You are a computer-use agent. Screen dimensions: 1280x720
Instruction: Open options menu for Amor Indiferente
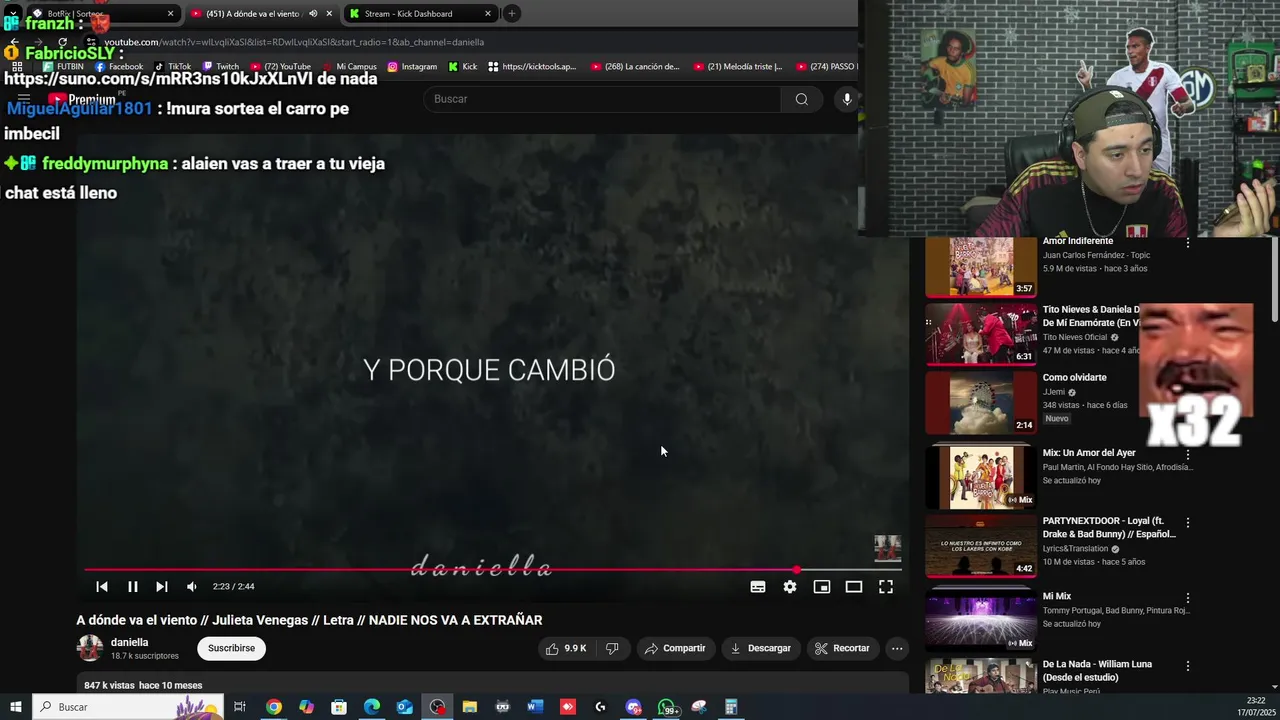[x=1188, y=243]
